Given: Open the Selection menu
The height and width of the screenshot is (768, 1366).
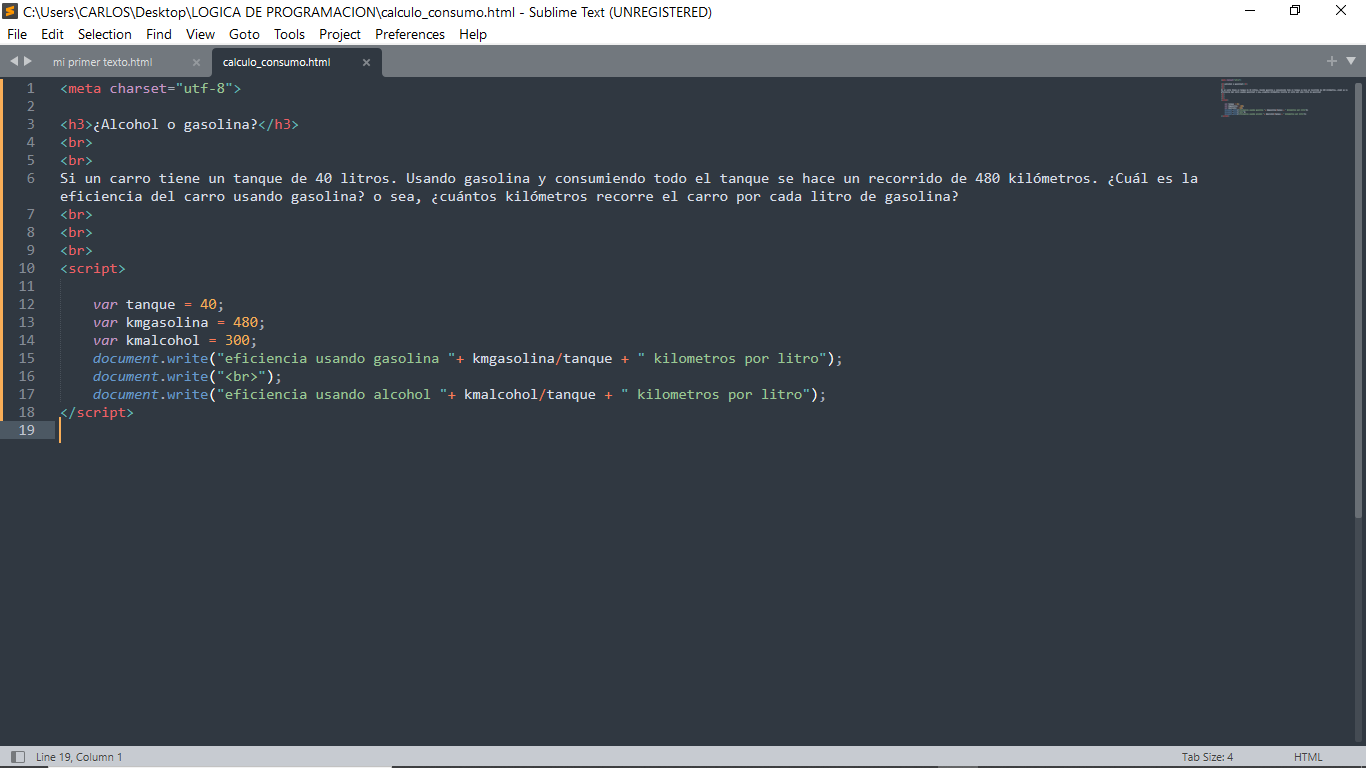Looking at the screenshot, I should 105,34.
